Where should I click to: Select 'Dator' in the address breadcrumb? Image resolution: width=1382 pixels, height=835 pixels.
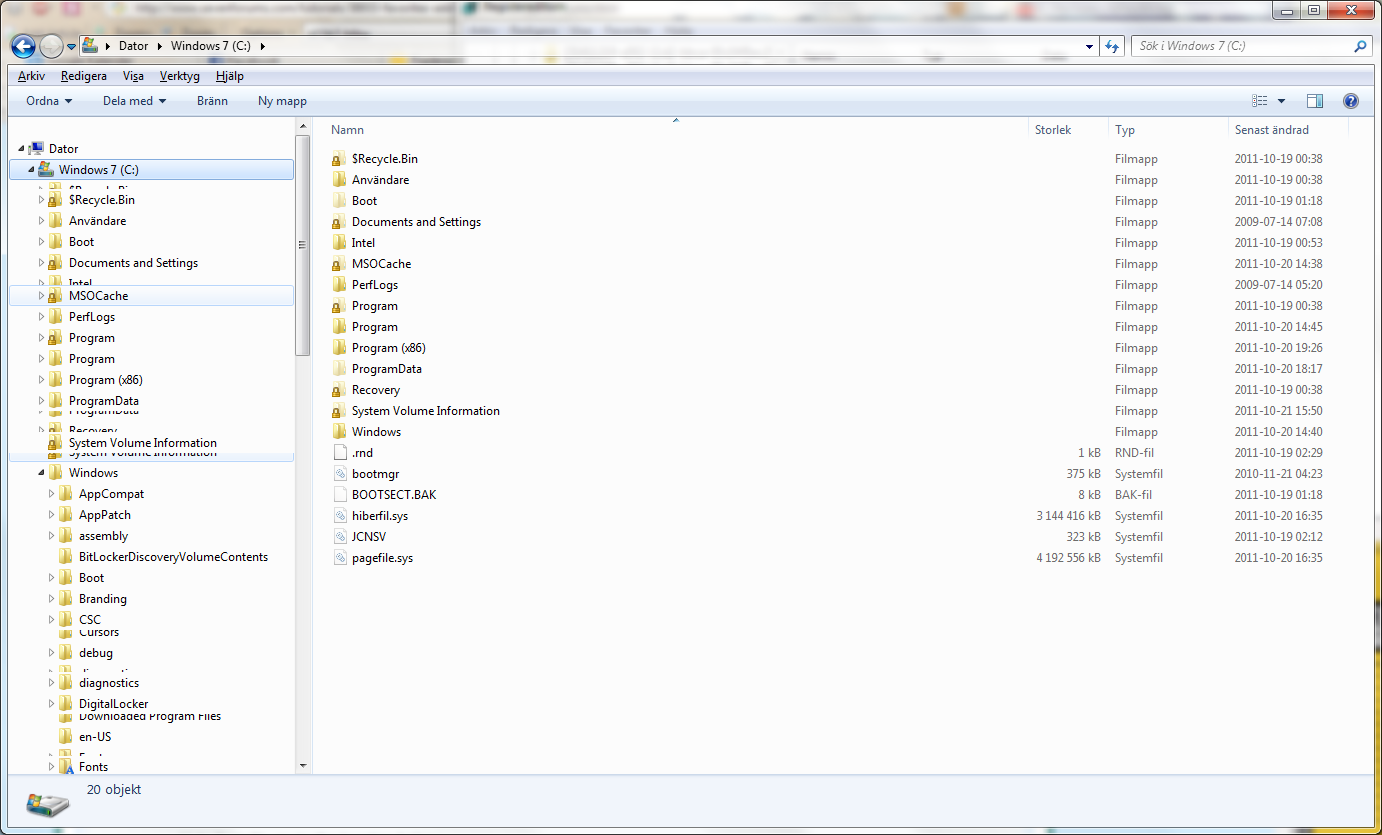click(133, 46)
